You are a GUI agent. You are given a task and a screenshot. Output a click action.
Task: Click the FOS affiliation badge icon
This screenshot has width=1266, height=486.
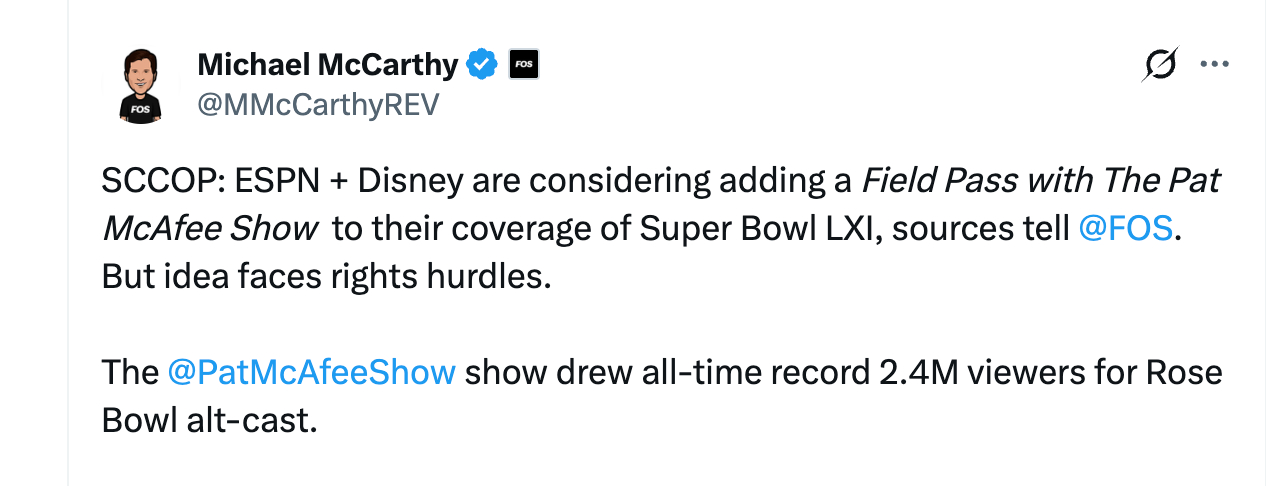point(524,65)
